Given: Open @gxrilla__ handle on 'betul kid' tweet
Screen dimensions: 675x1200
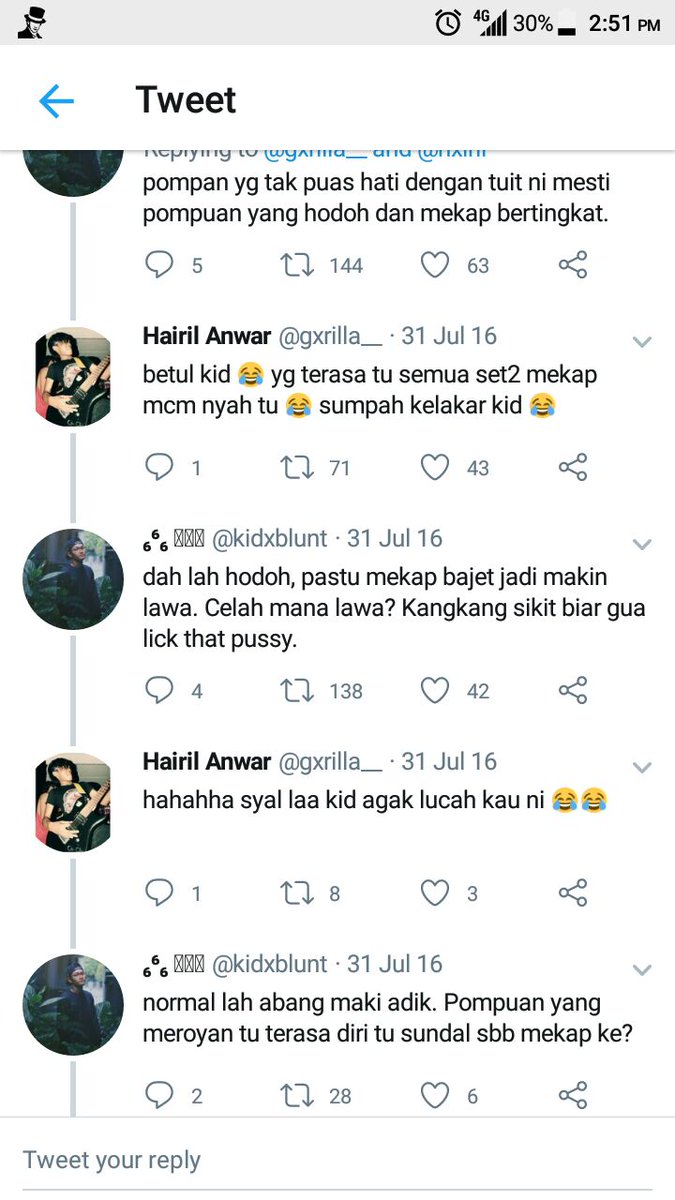Looking at the screenshot, I should pos(329,337).
